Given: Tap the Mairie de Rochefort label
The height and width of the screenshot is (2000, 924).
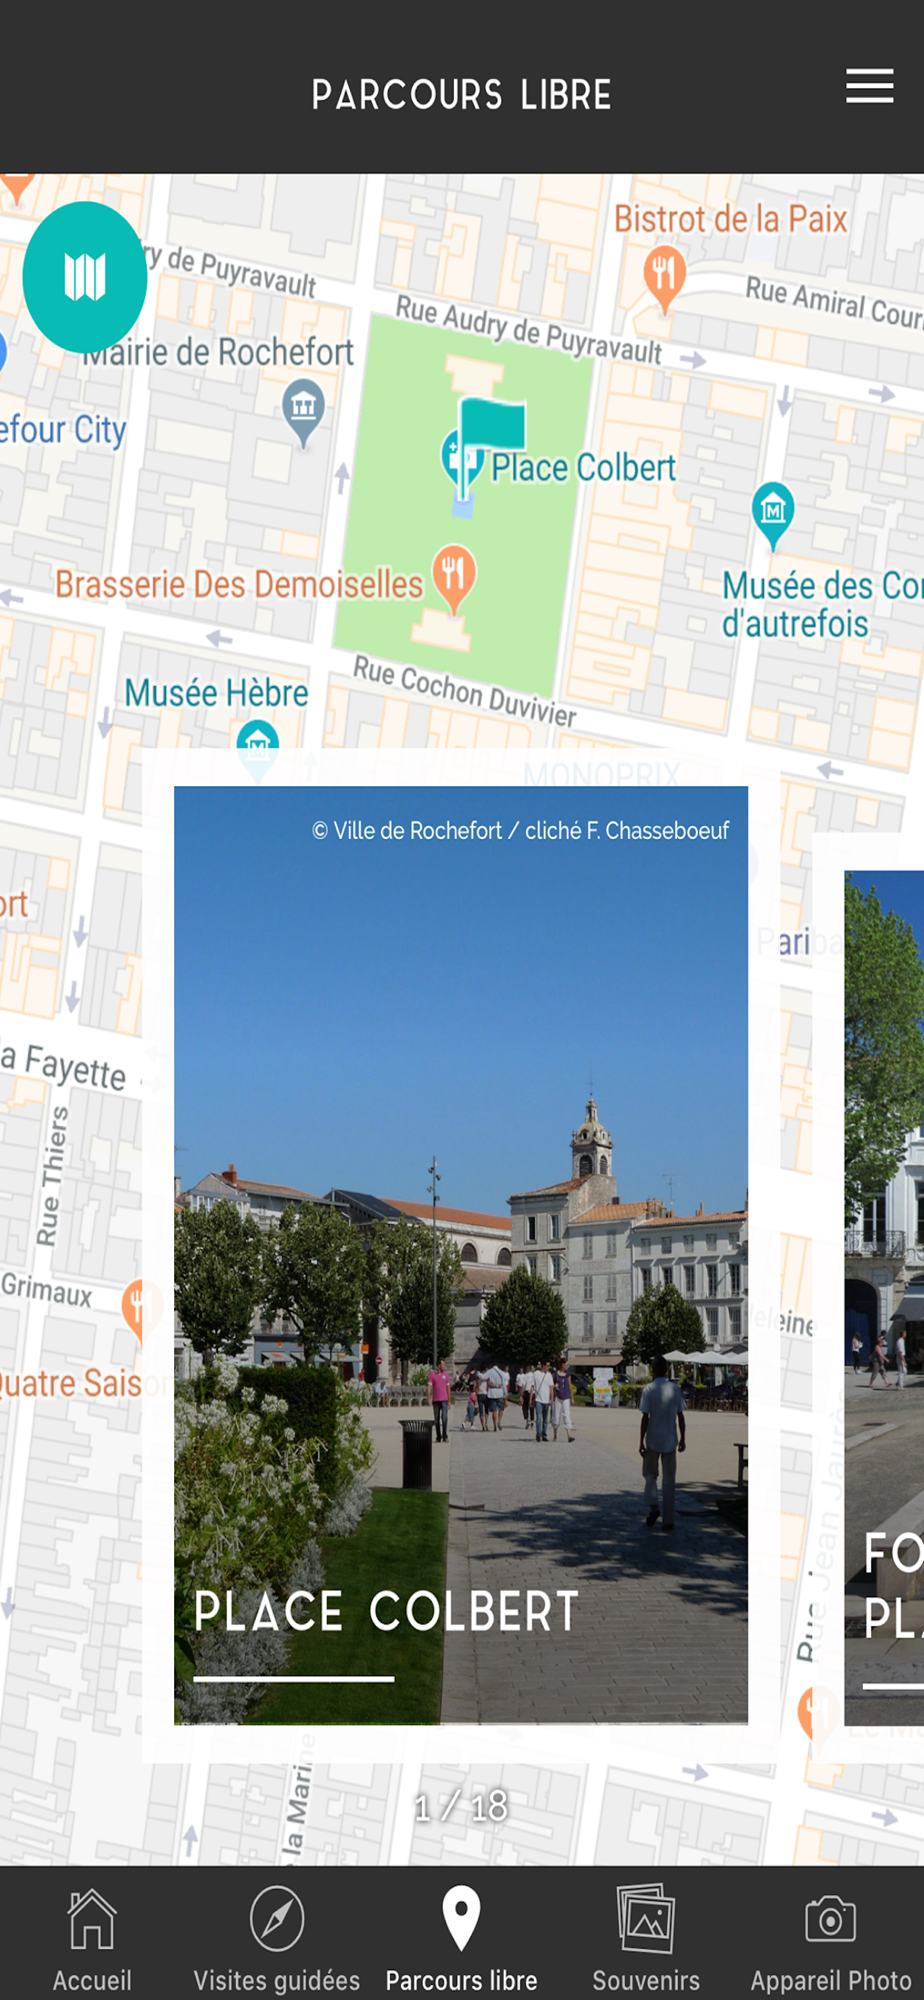Looking at the screenshot, I should [x=219, y=352].
